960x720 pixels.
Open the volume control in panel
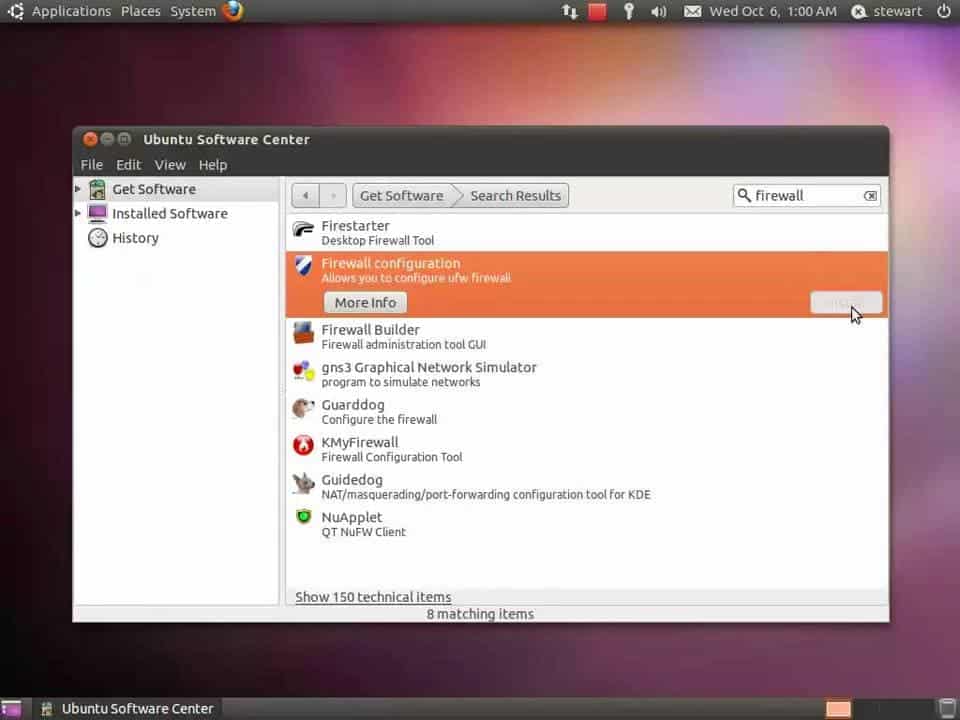click(x=659, y=12)
